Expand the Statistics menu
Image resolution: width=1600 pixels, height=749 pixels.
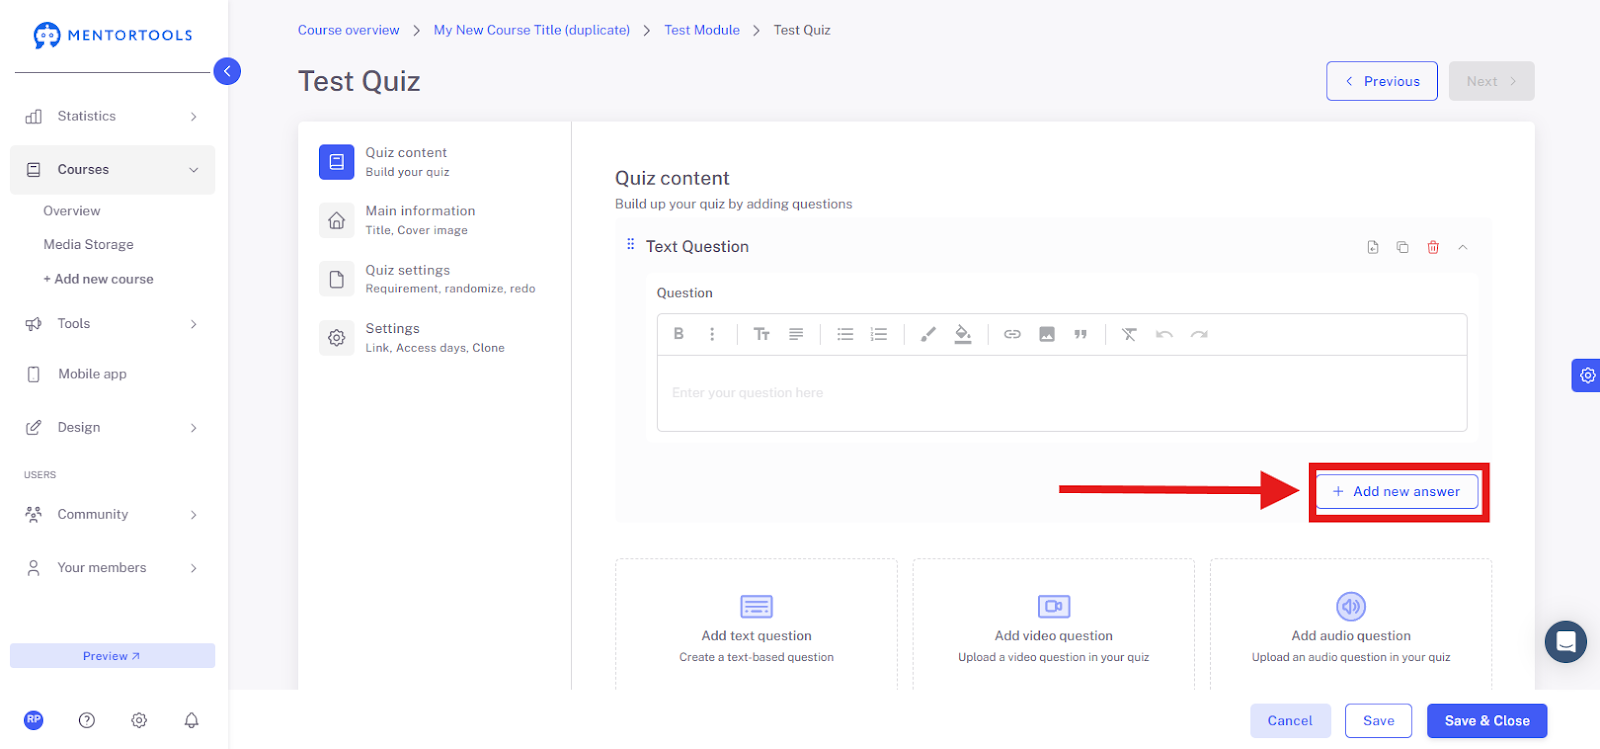point(112,117)
